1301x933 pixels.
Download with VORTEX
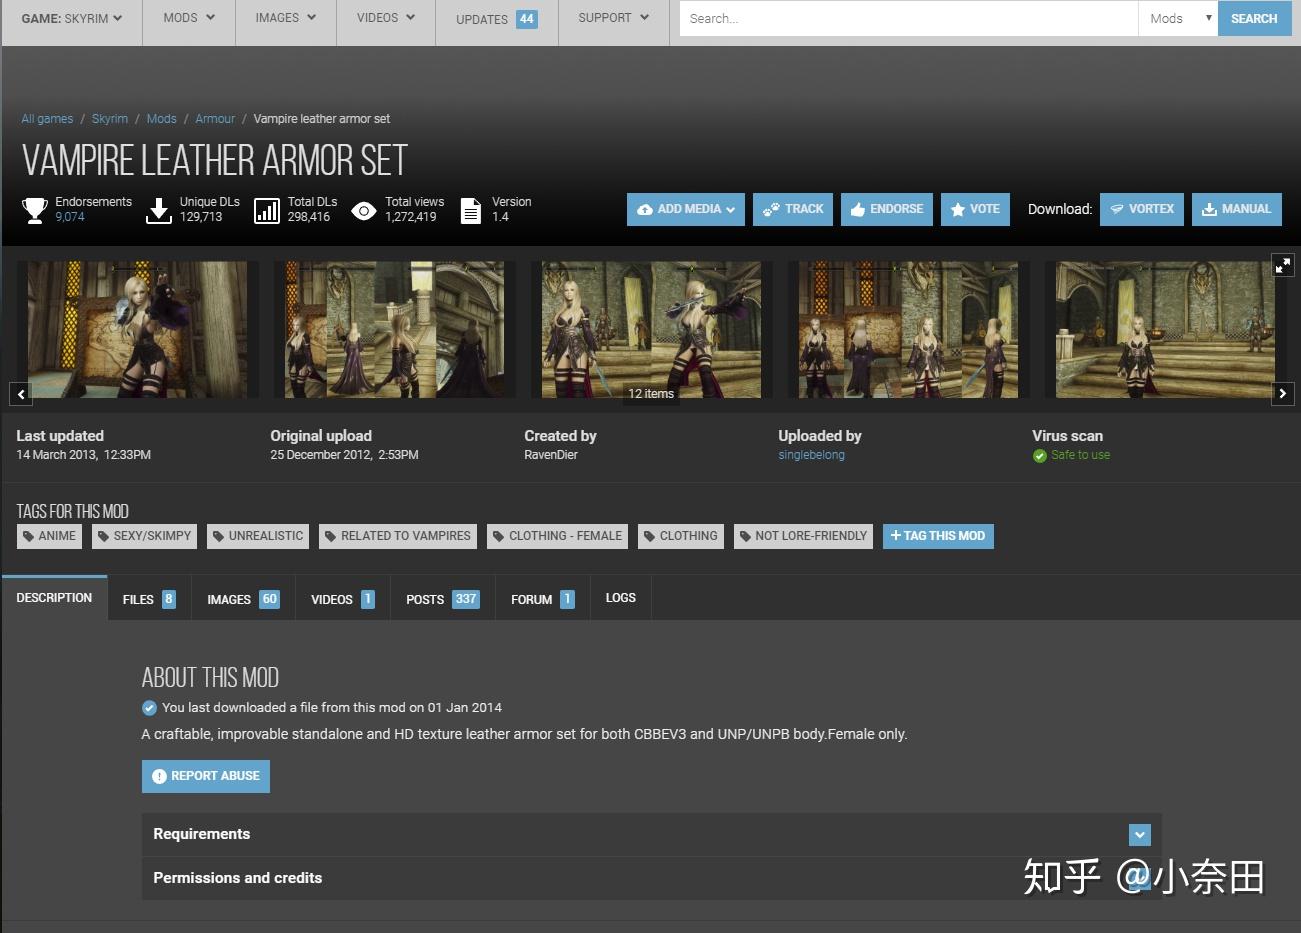click(x=1142, y=209)
